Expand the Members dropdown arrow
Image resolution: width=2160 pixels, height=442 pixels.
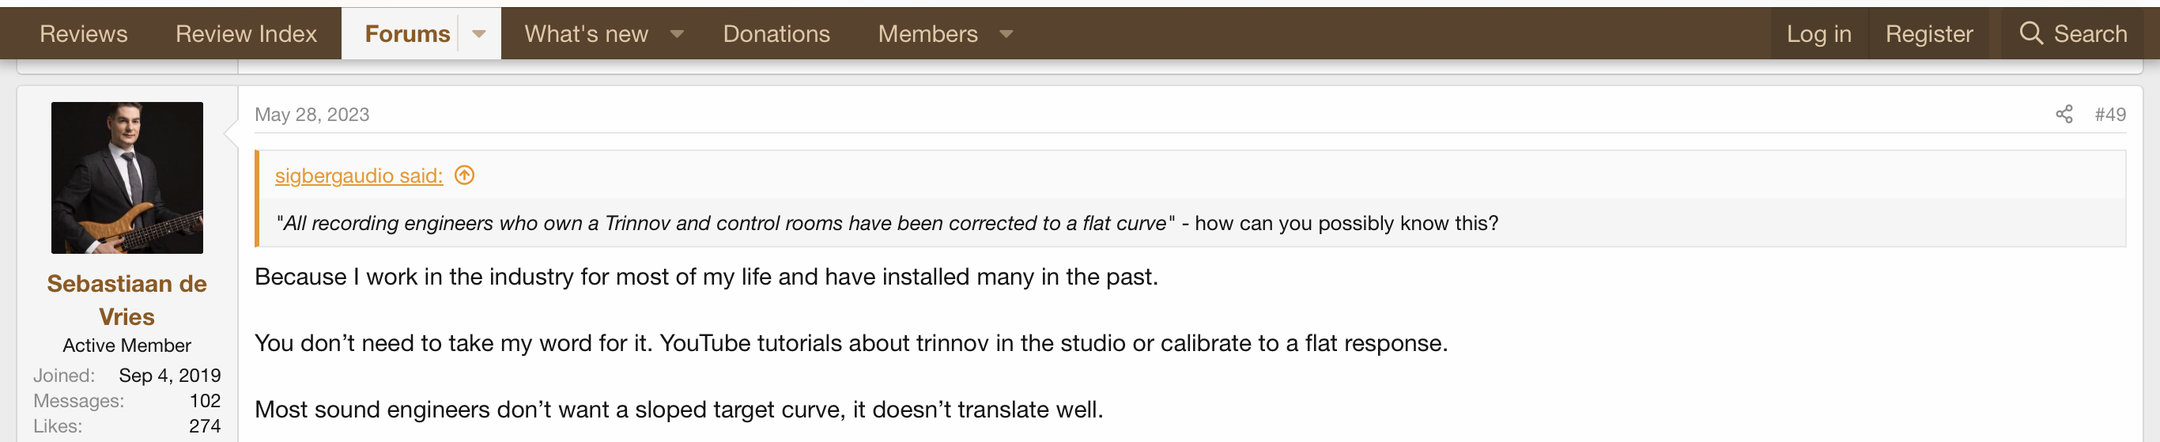pyautogui.click(x=1006, y=34)
